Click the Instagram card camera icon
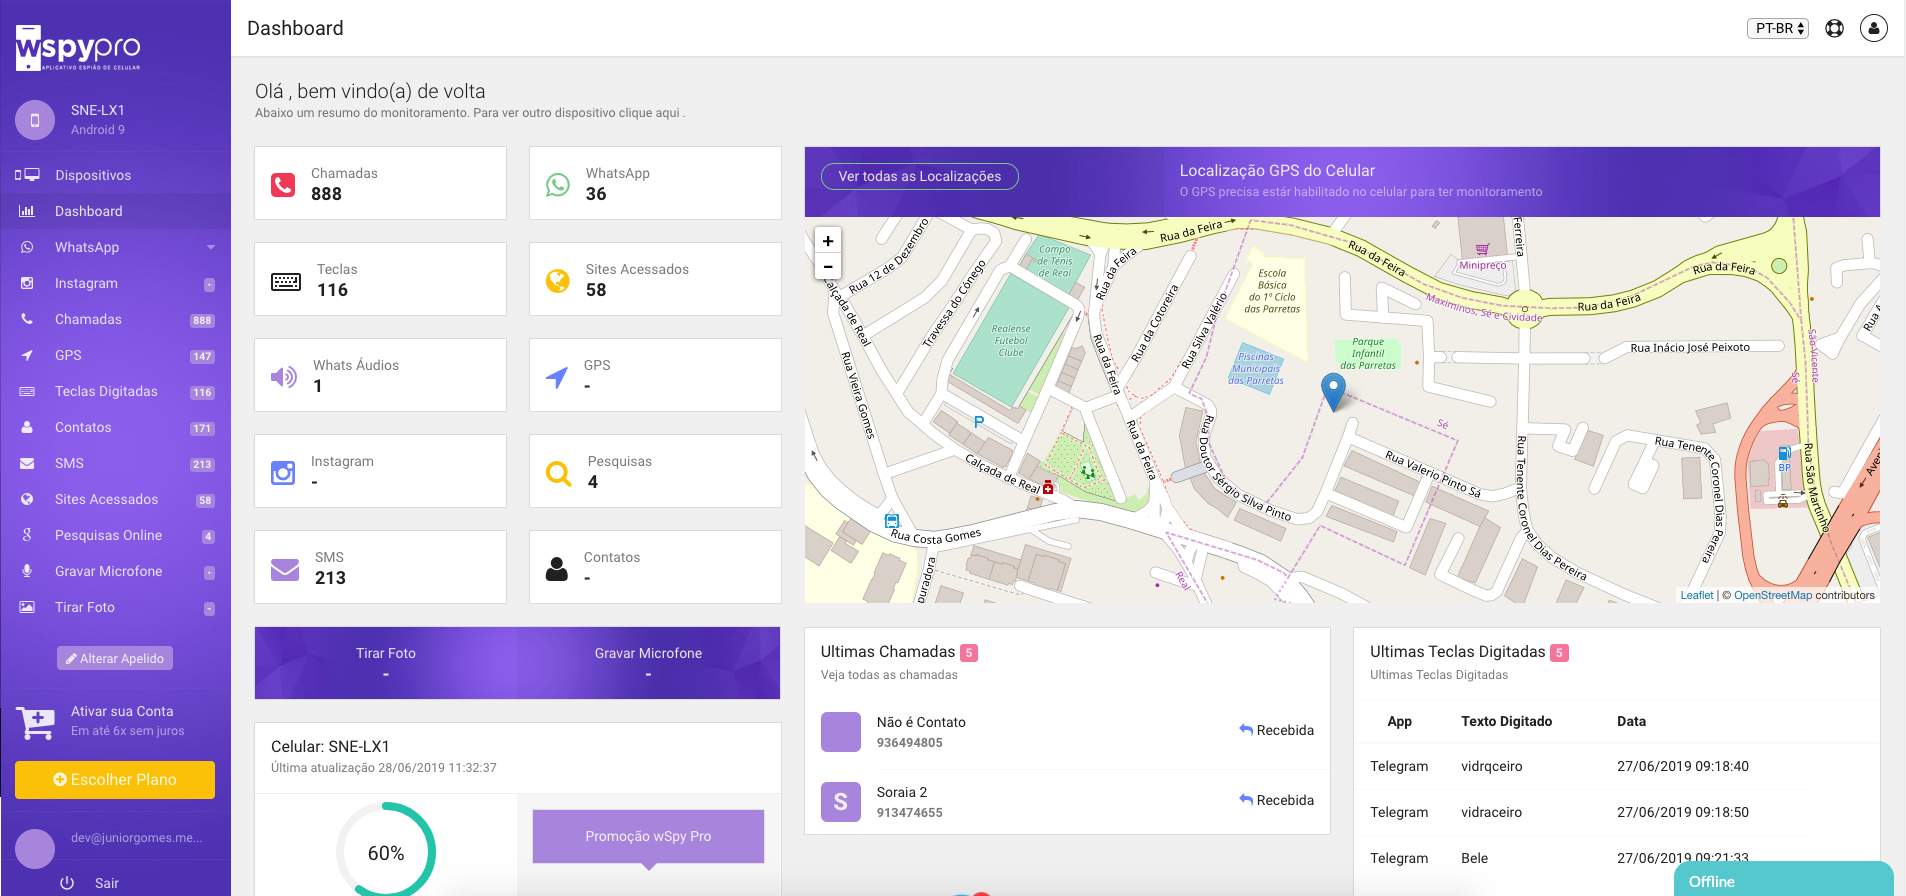Screen dimensions: 1906x896 point(283,473)
